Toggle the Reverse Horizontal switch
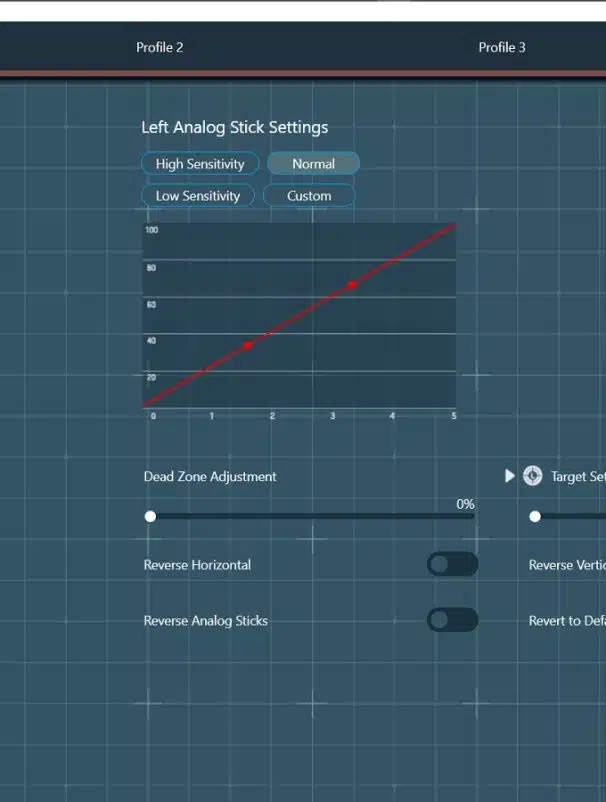Image resolution: width=606 pixels, height=802 pixels. tap(452, 565)
